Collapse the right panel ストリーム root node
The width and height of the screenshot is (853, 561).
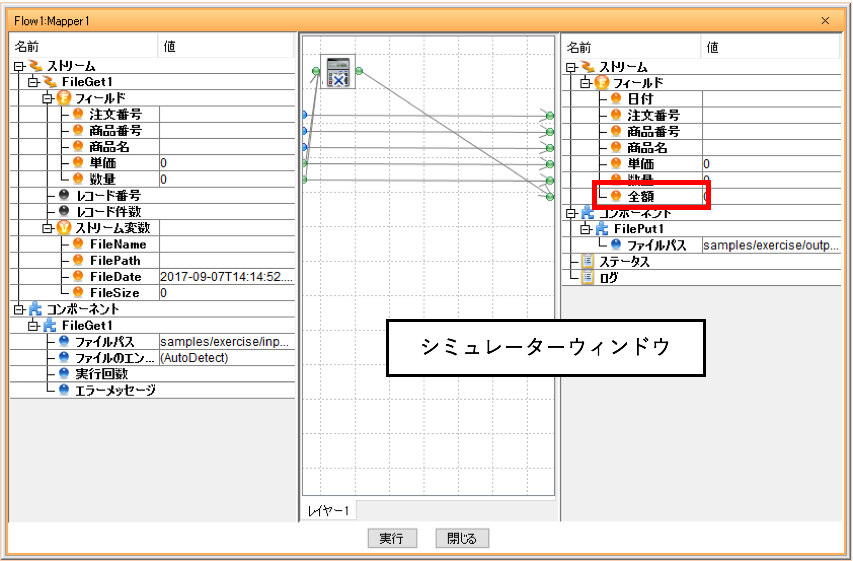[x=571, y=67]
